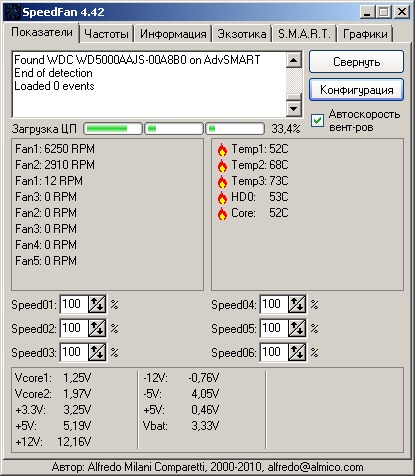Screen dimensions: 415x476
Task: Click the Speed02 spinner arrows
Action: [x=97, y=328]
